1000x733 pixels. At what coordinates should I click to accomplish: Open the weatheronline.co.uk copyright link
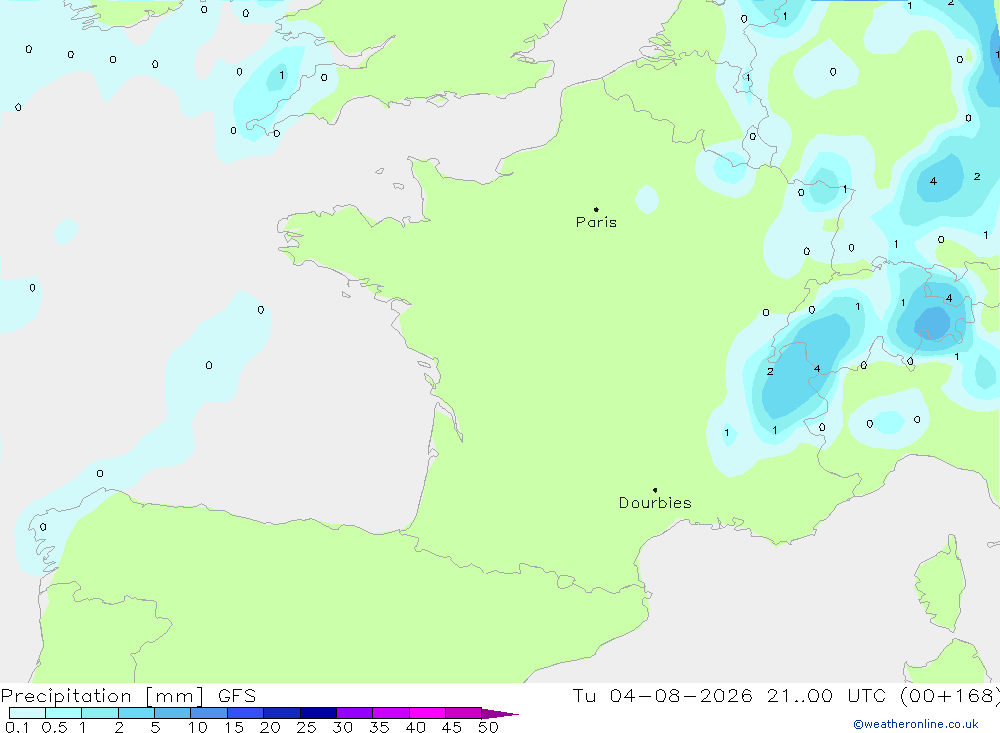coord(916,724)
